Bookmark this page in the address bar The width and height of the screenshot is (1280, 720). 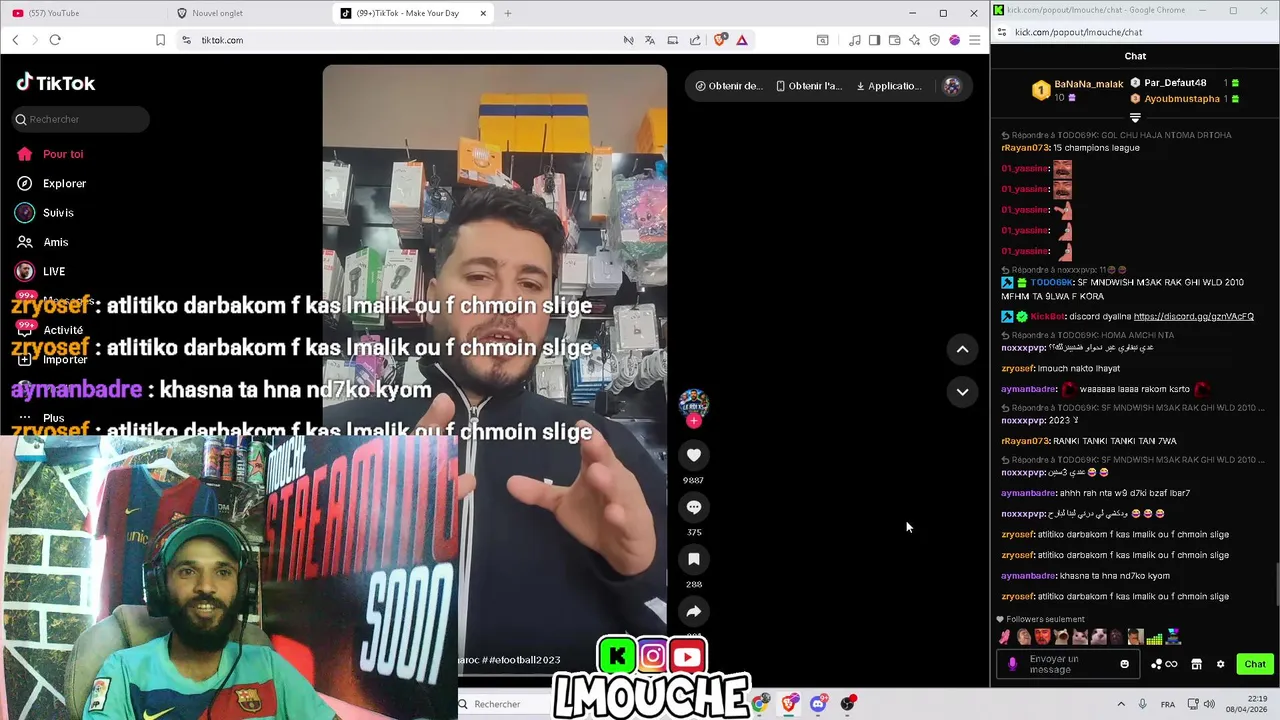click(x=160, y=40)
